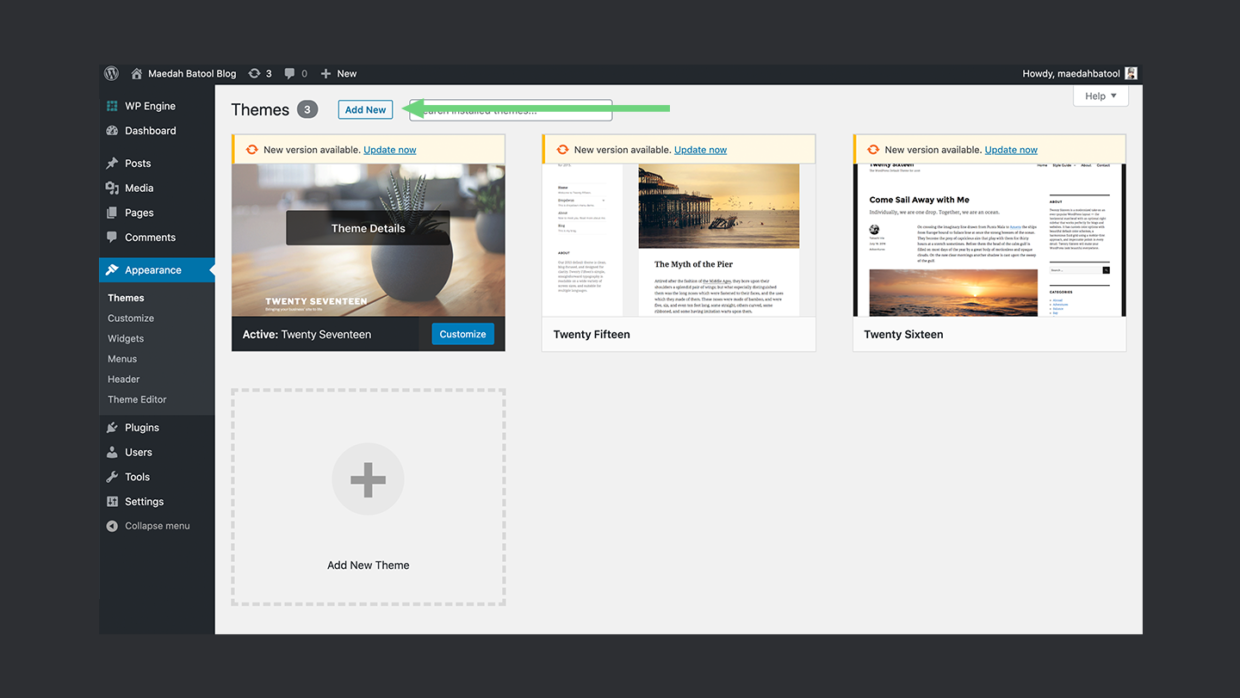Click the Users person icon
Image resolution: width=1240 pixels, height=698 pixels.
click(x=112, y=452)
